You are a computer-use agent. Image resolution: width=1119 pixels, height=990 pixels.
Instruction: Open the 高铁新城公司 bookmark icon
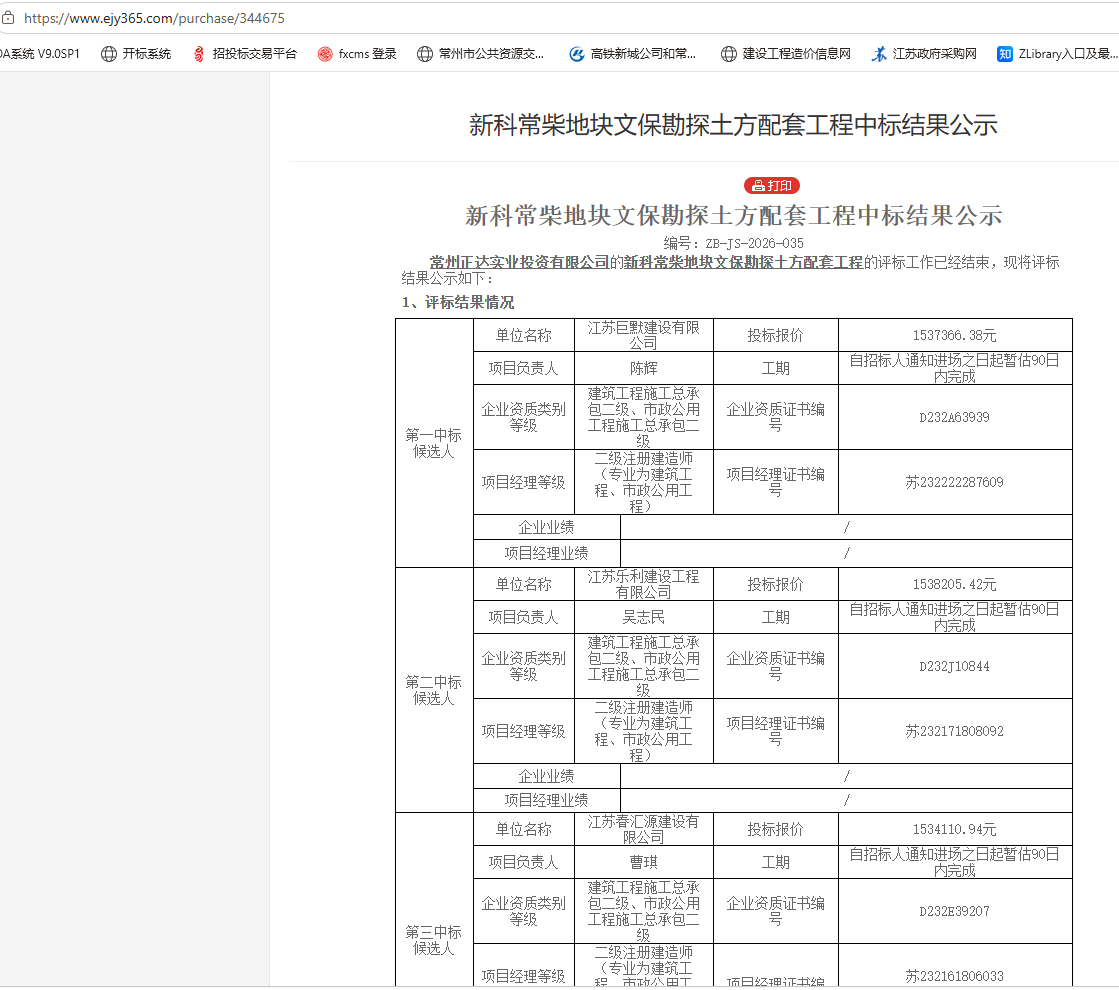(x=577, y=54)
